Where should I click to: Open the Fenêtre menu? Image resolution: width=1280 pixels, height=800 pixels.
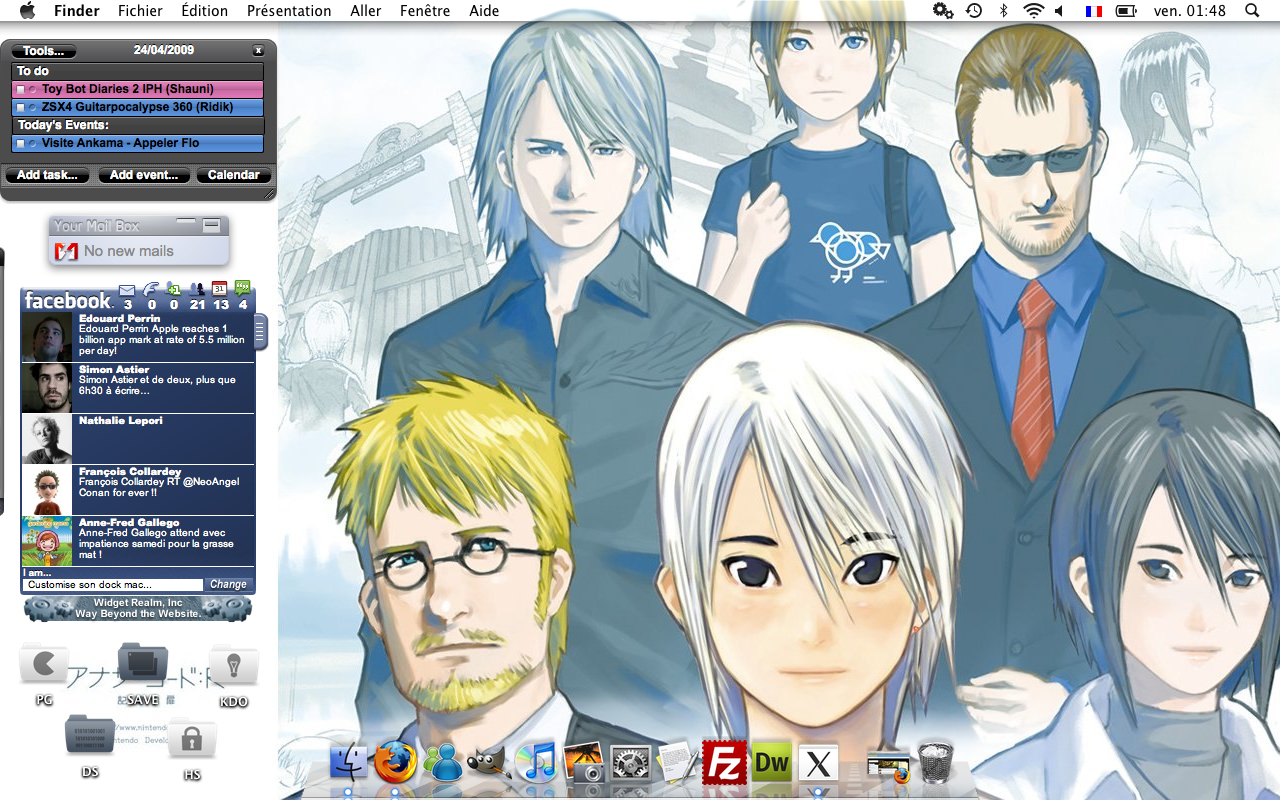(x=425, y=11)
